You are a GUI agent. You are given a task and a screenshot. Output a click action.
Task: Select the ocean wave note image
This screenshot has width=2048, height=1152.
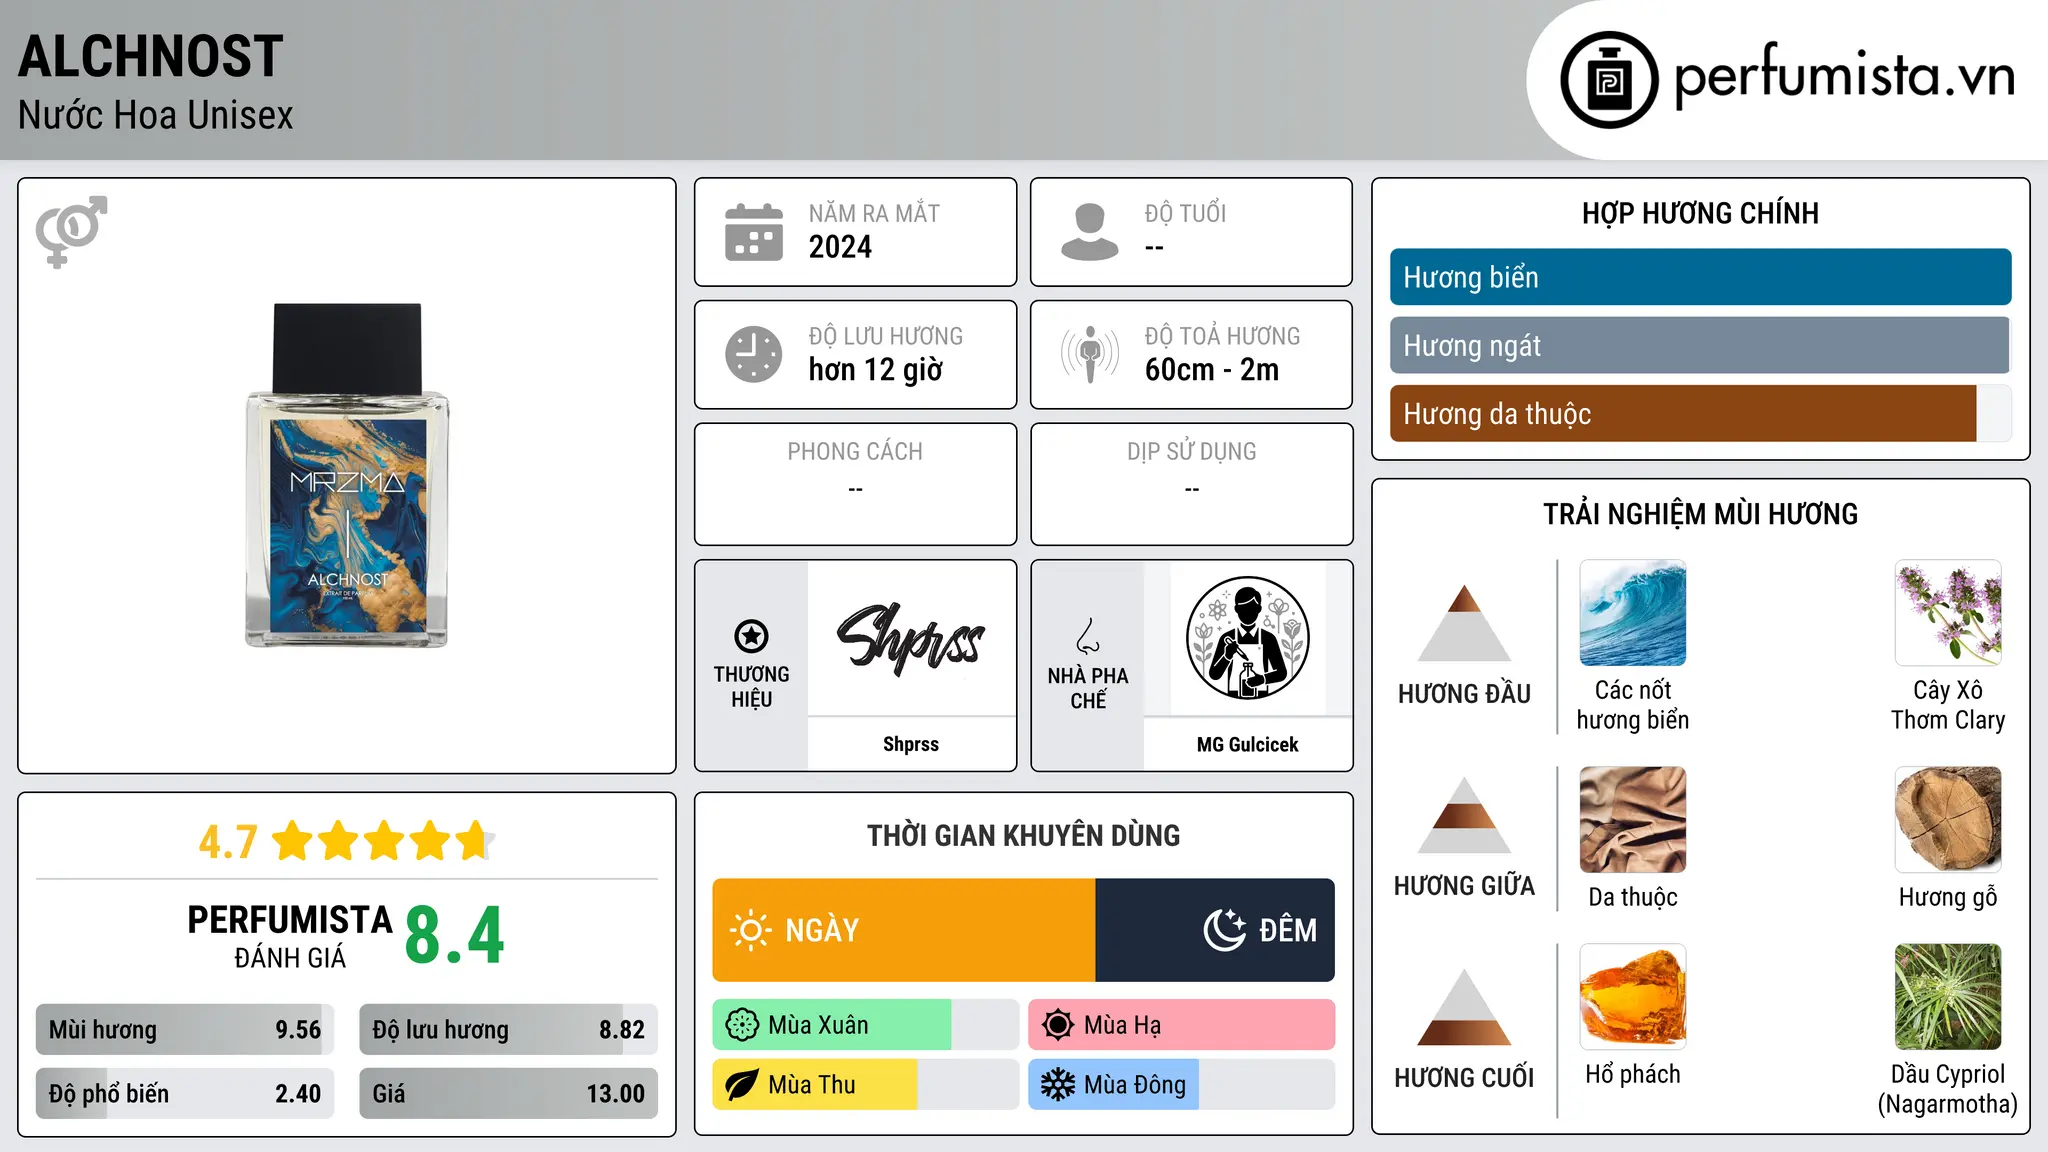[1633, 613]
